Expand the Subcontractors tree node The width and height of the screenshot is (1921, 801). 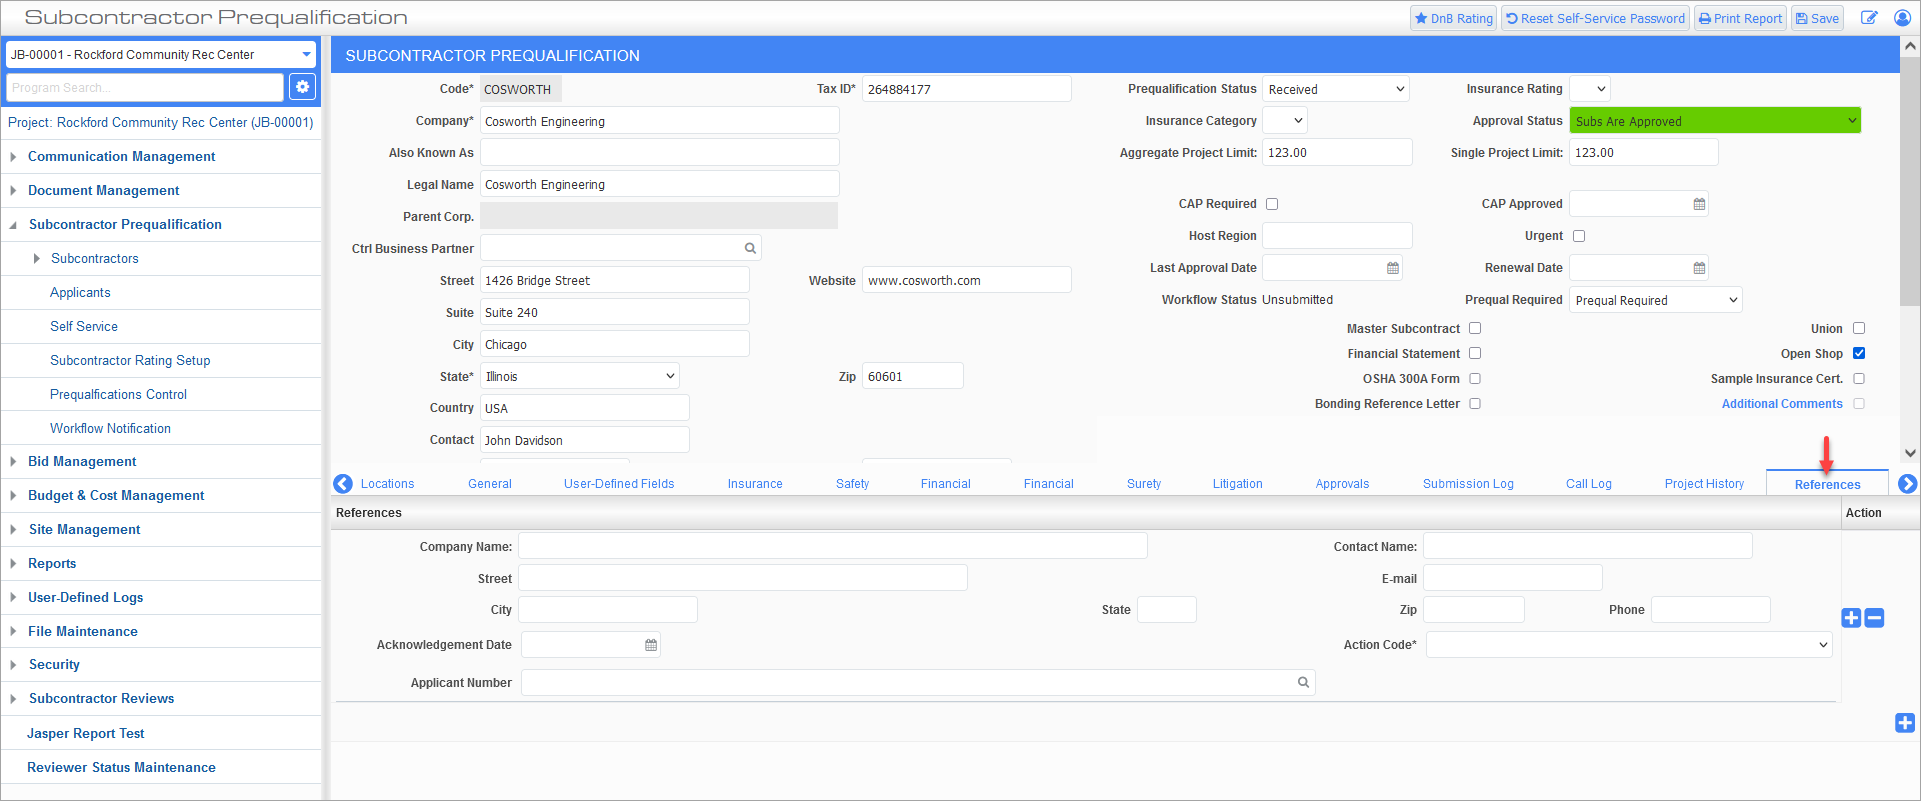coord(37,258)
